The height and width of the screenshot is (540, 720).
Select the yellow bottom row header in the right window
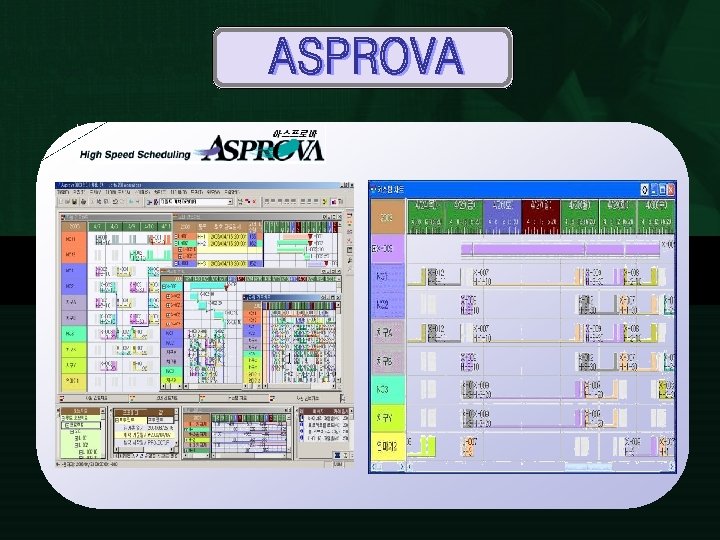[388, 446]
